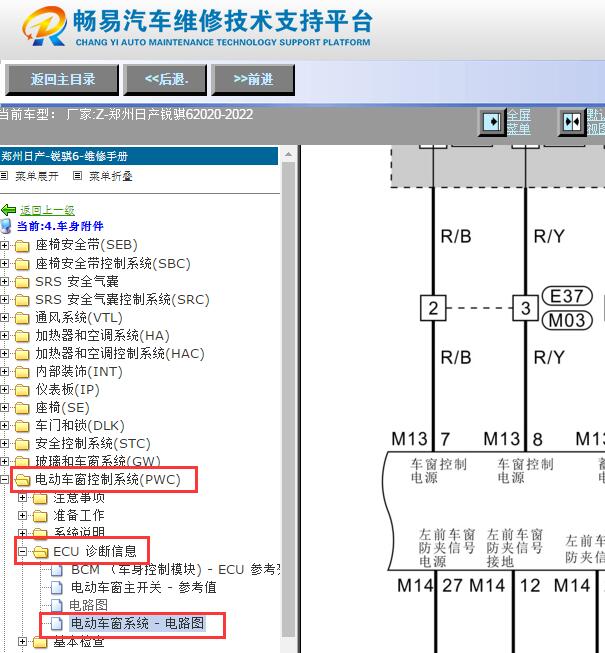The image size is (605, 653).
Task: Select 菜单折叠 to collapse the menu
Action: point(110,176)
